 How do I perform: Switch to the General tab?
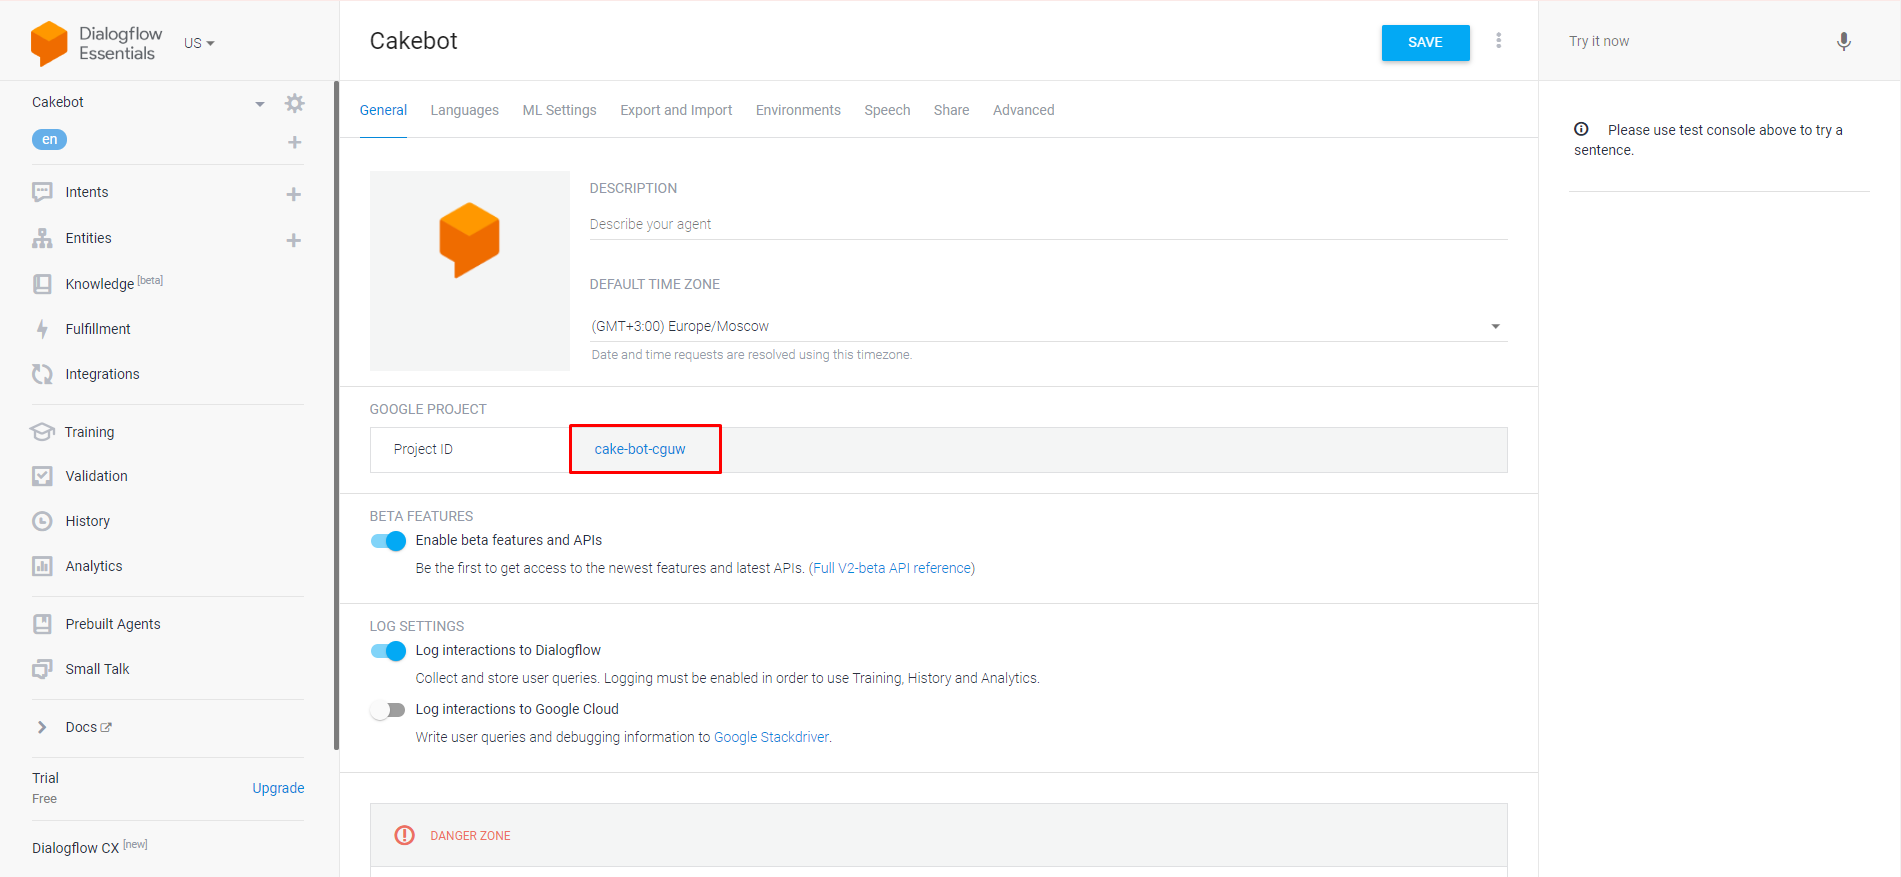[x=383, y=110]
